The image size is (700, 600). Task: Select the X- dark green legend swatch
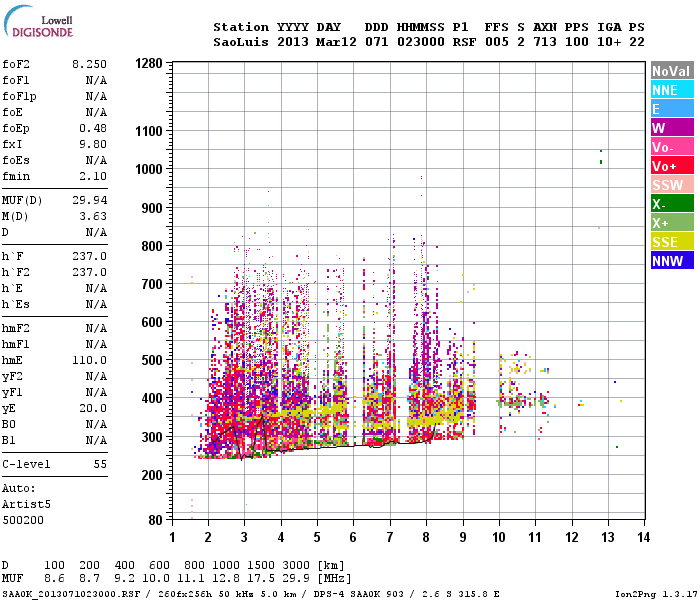pyautogui.click(x=672, y=204)
